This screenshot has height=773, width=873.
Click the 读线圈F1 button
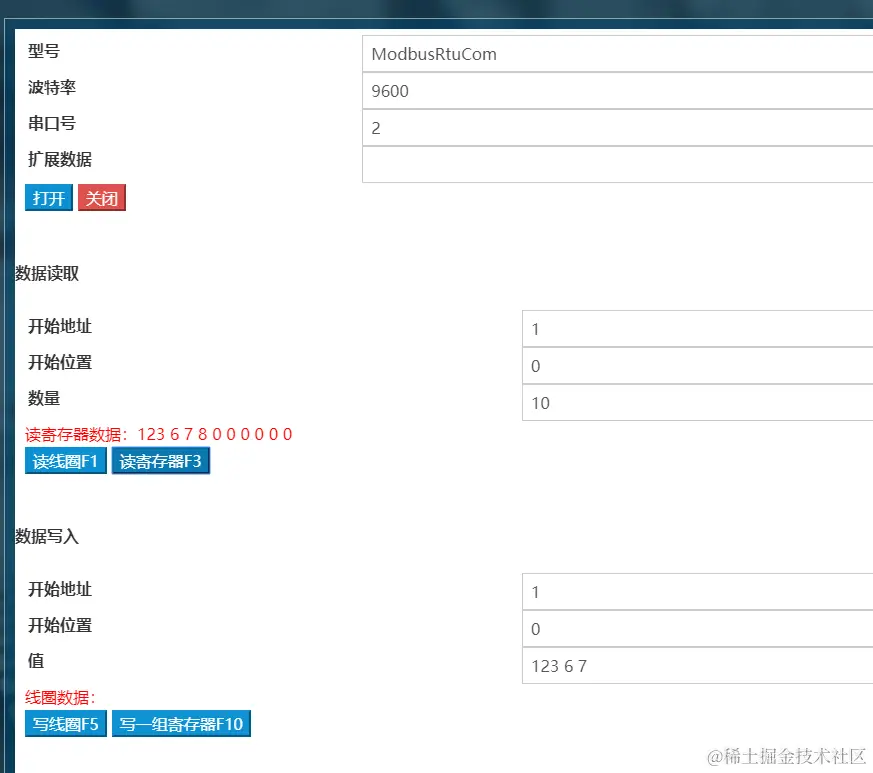tap(66, 461)
